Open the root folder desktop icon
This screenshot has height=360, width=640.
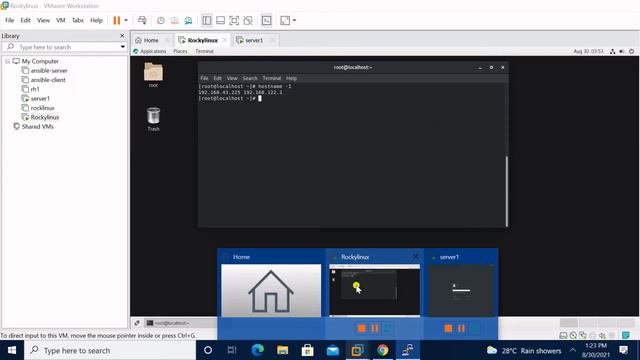click(x=153, y=75)
